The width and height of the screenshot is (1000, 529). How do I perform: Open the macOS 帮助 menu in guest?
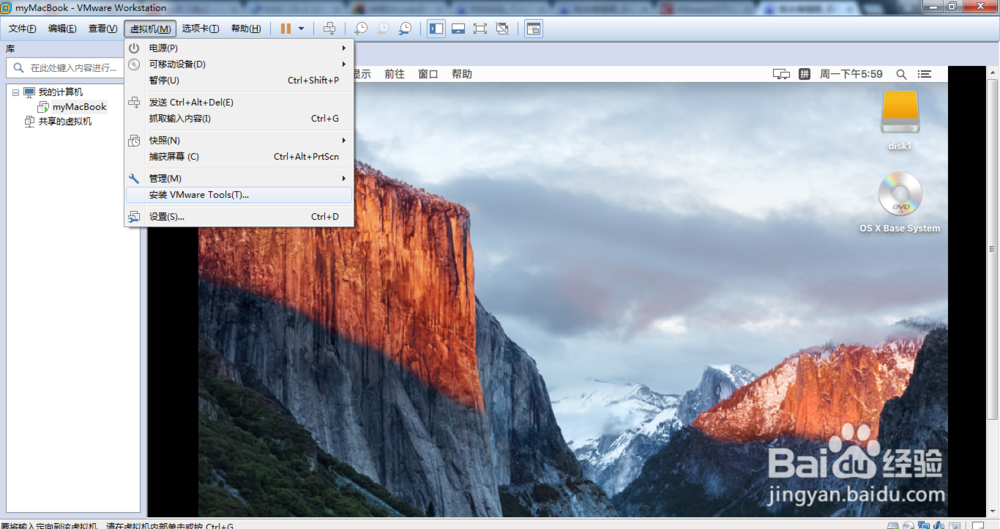(462, 74)
